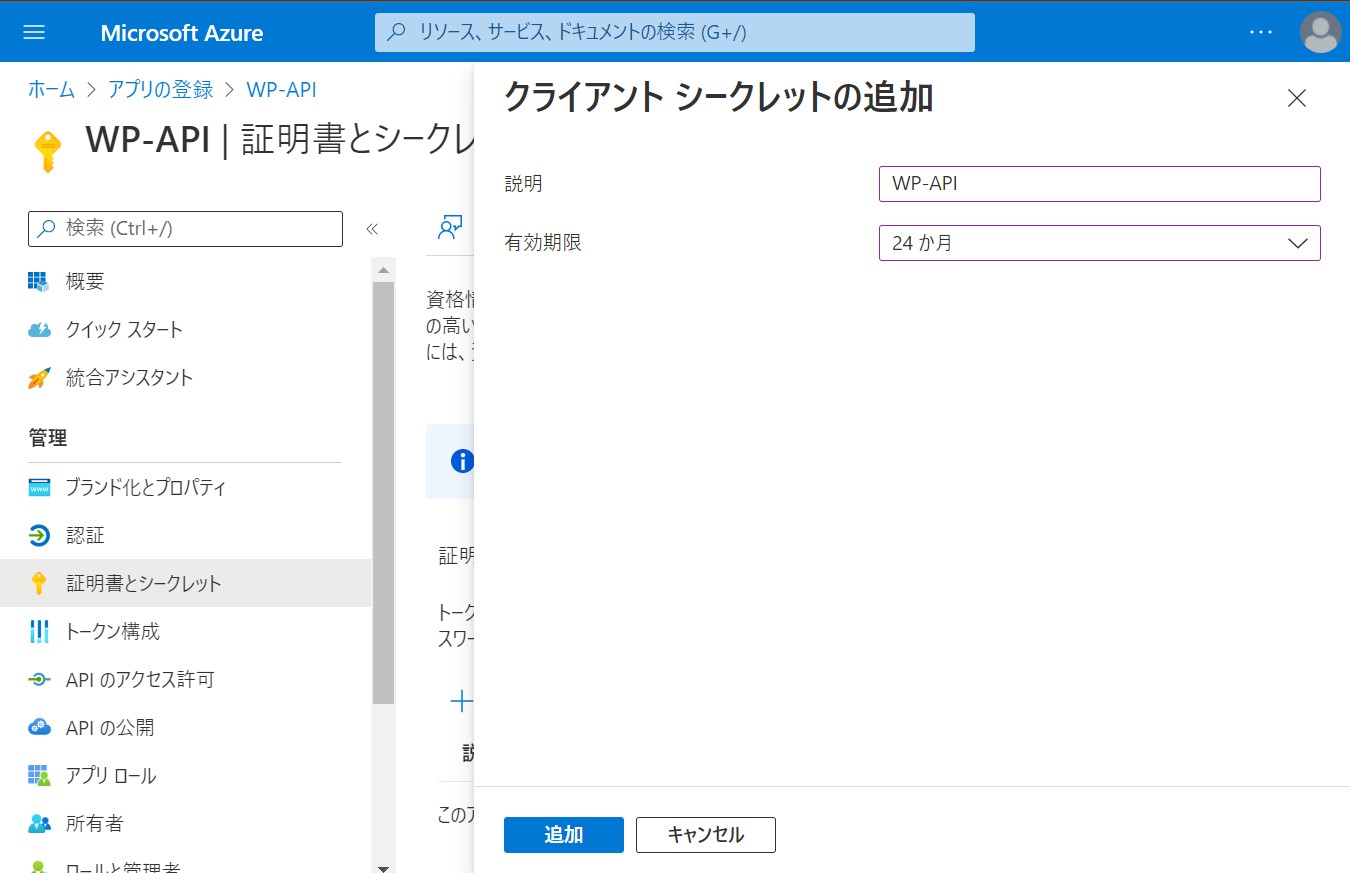The height and width of the screenshot is (873, 1350).
Task: Click the sidebar scrollbar thumb
Action: coord(383,494)
